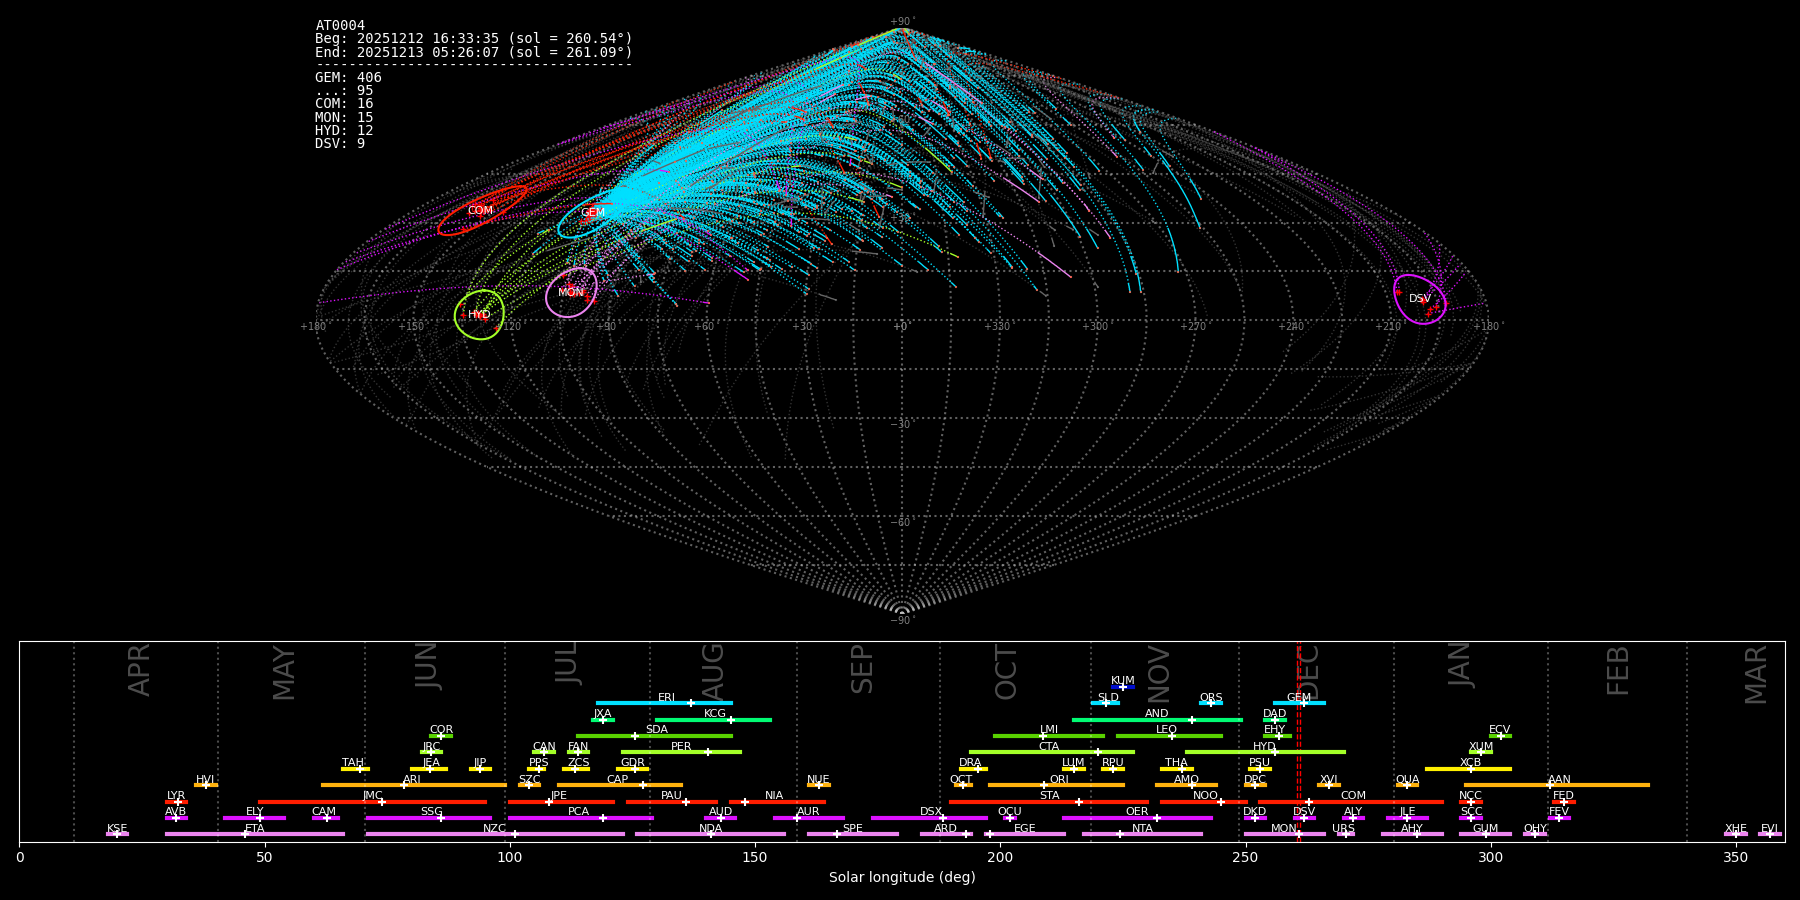This screenshot has width=1800, height=900.
Task: Click the ORI shower bar in the timeline
Action: coord(1056,785)
